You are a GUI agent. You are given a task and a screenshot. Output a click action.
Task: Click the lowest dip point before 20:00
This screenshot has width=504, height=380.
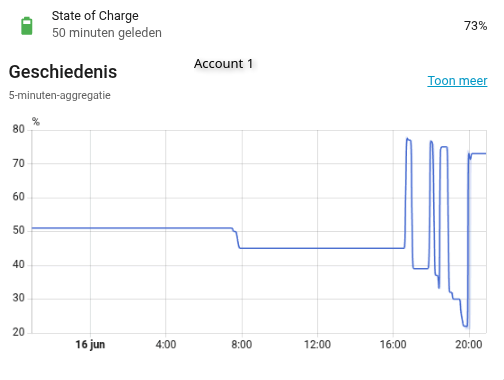[466, 326]
